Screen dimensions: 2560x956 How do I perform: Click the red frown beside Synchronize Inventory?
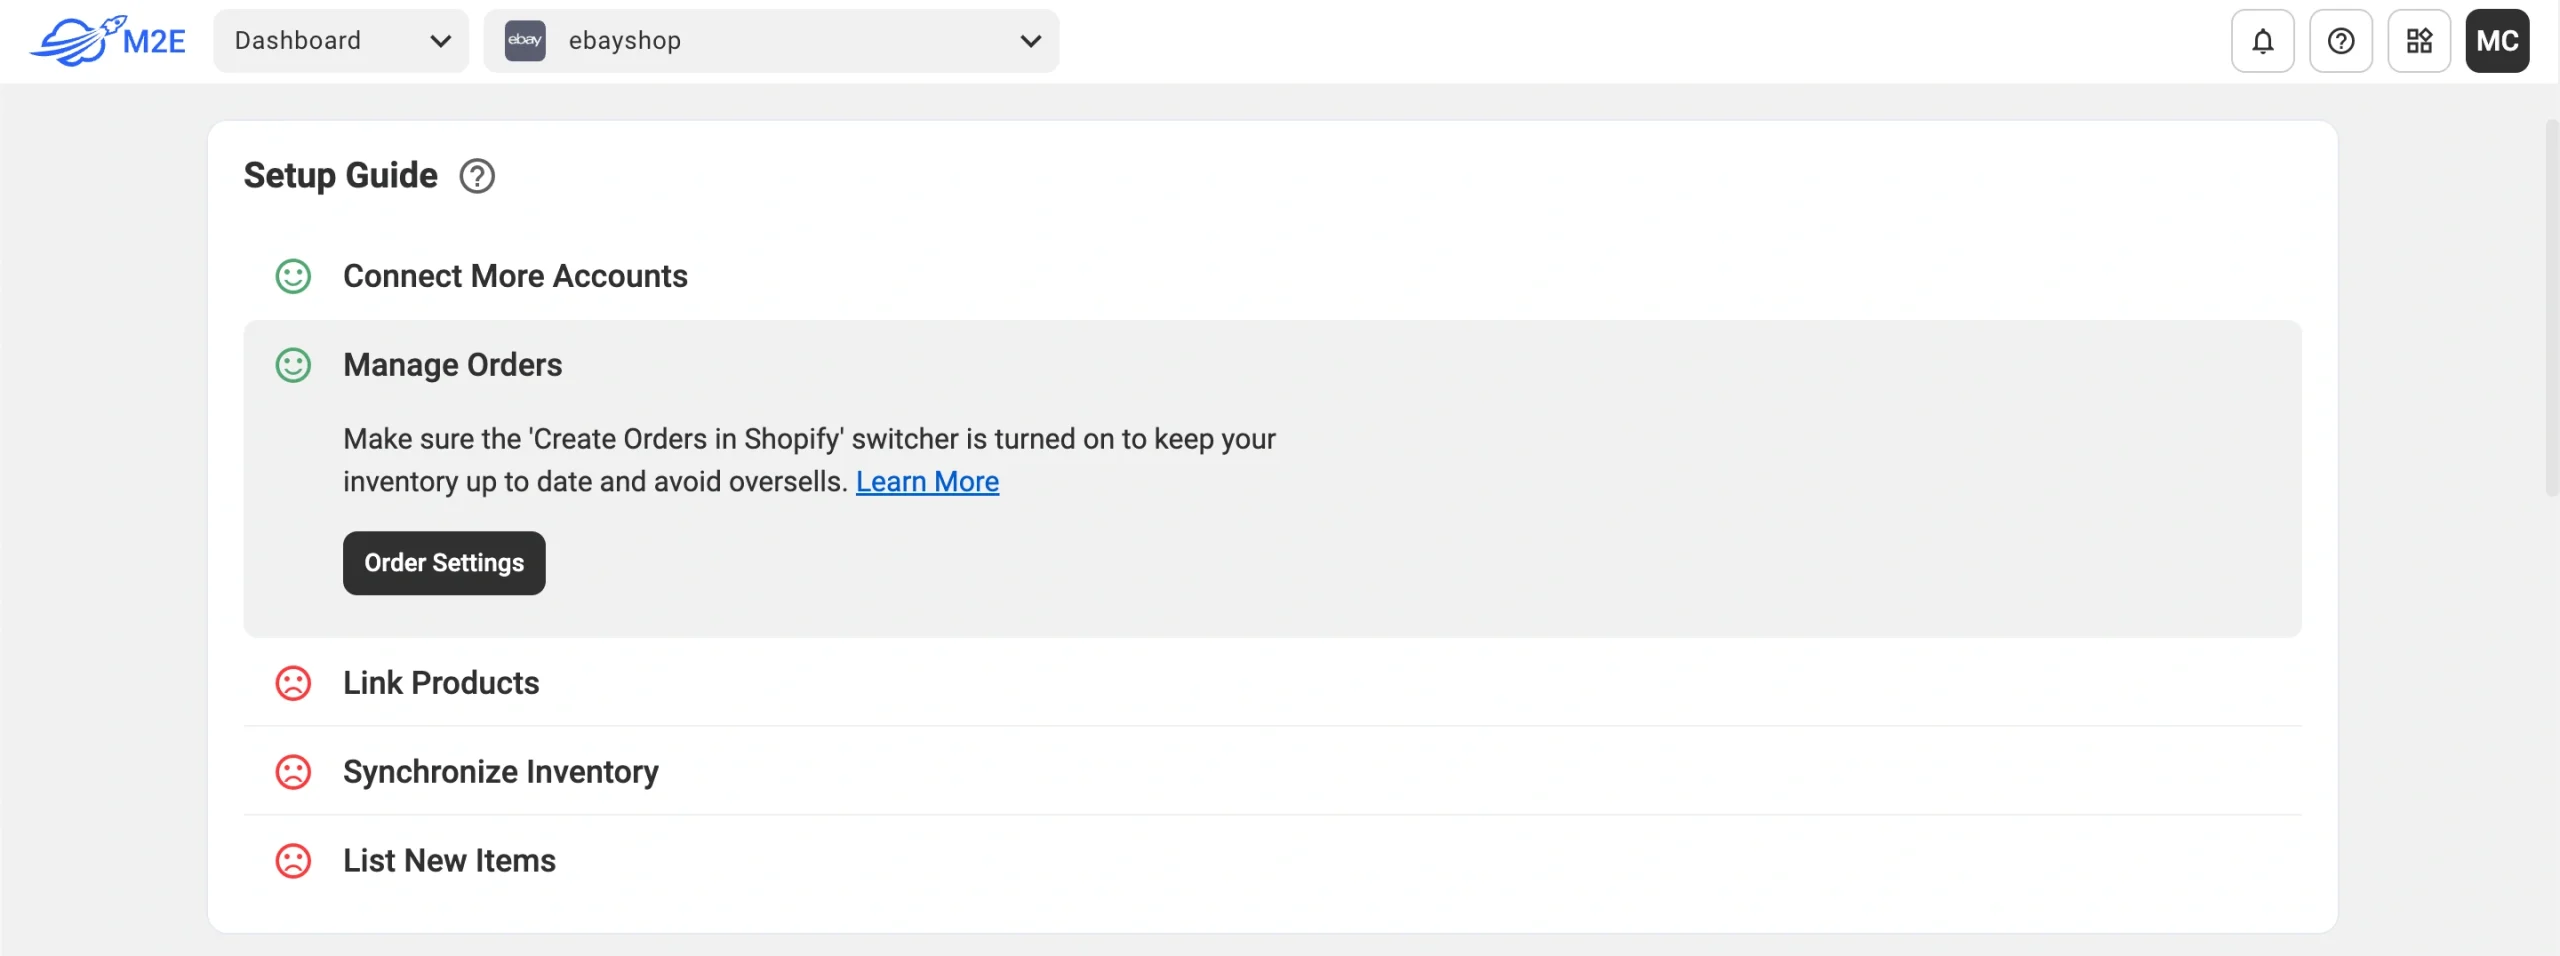292,772
